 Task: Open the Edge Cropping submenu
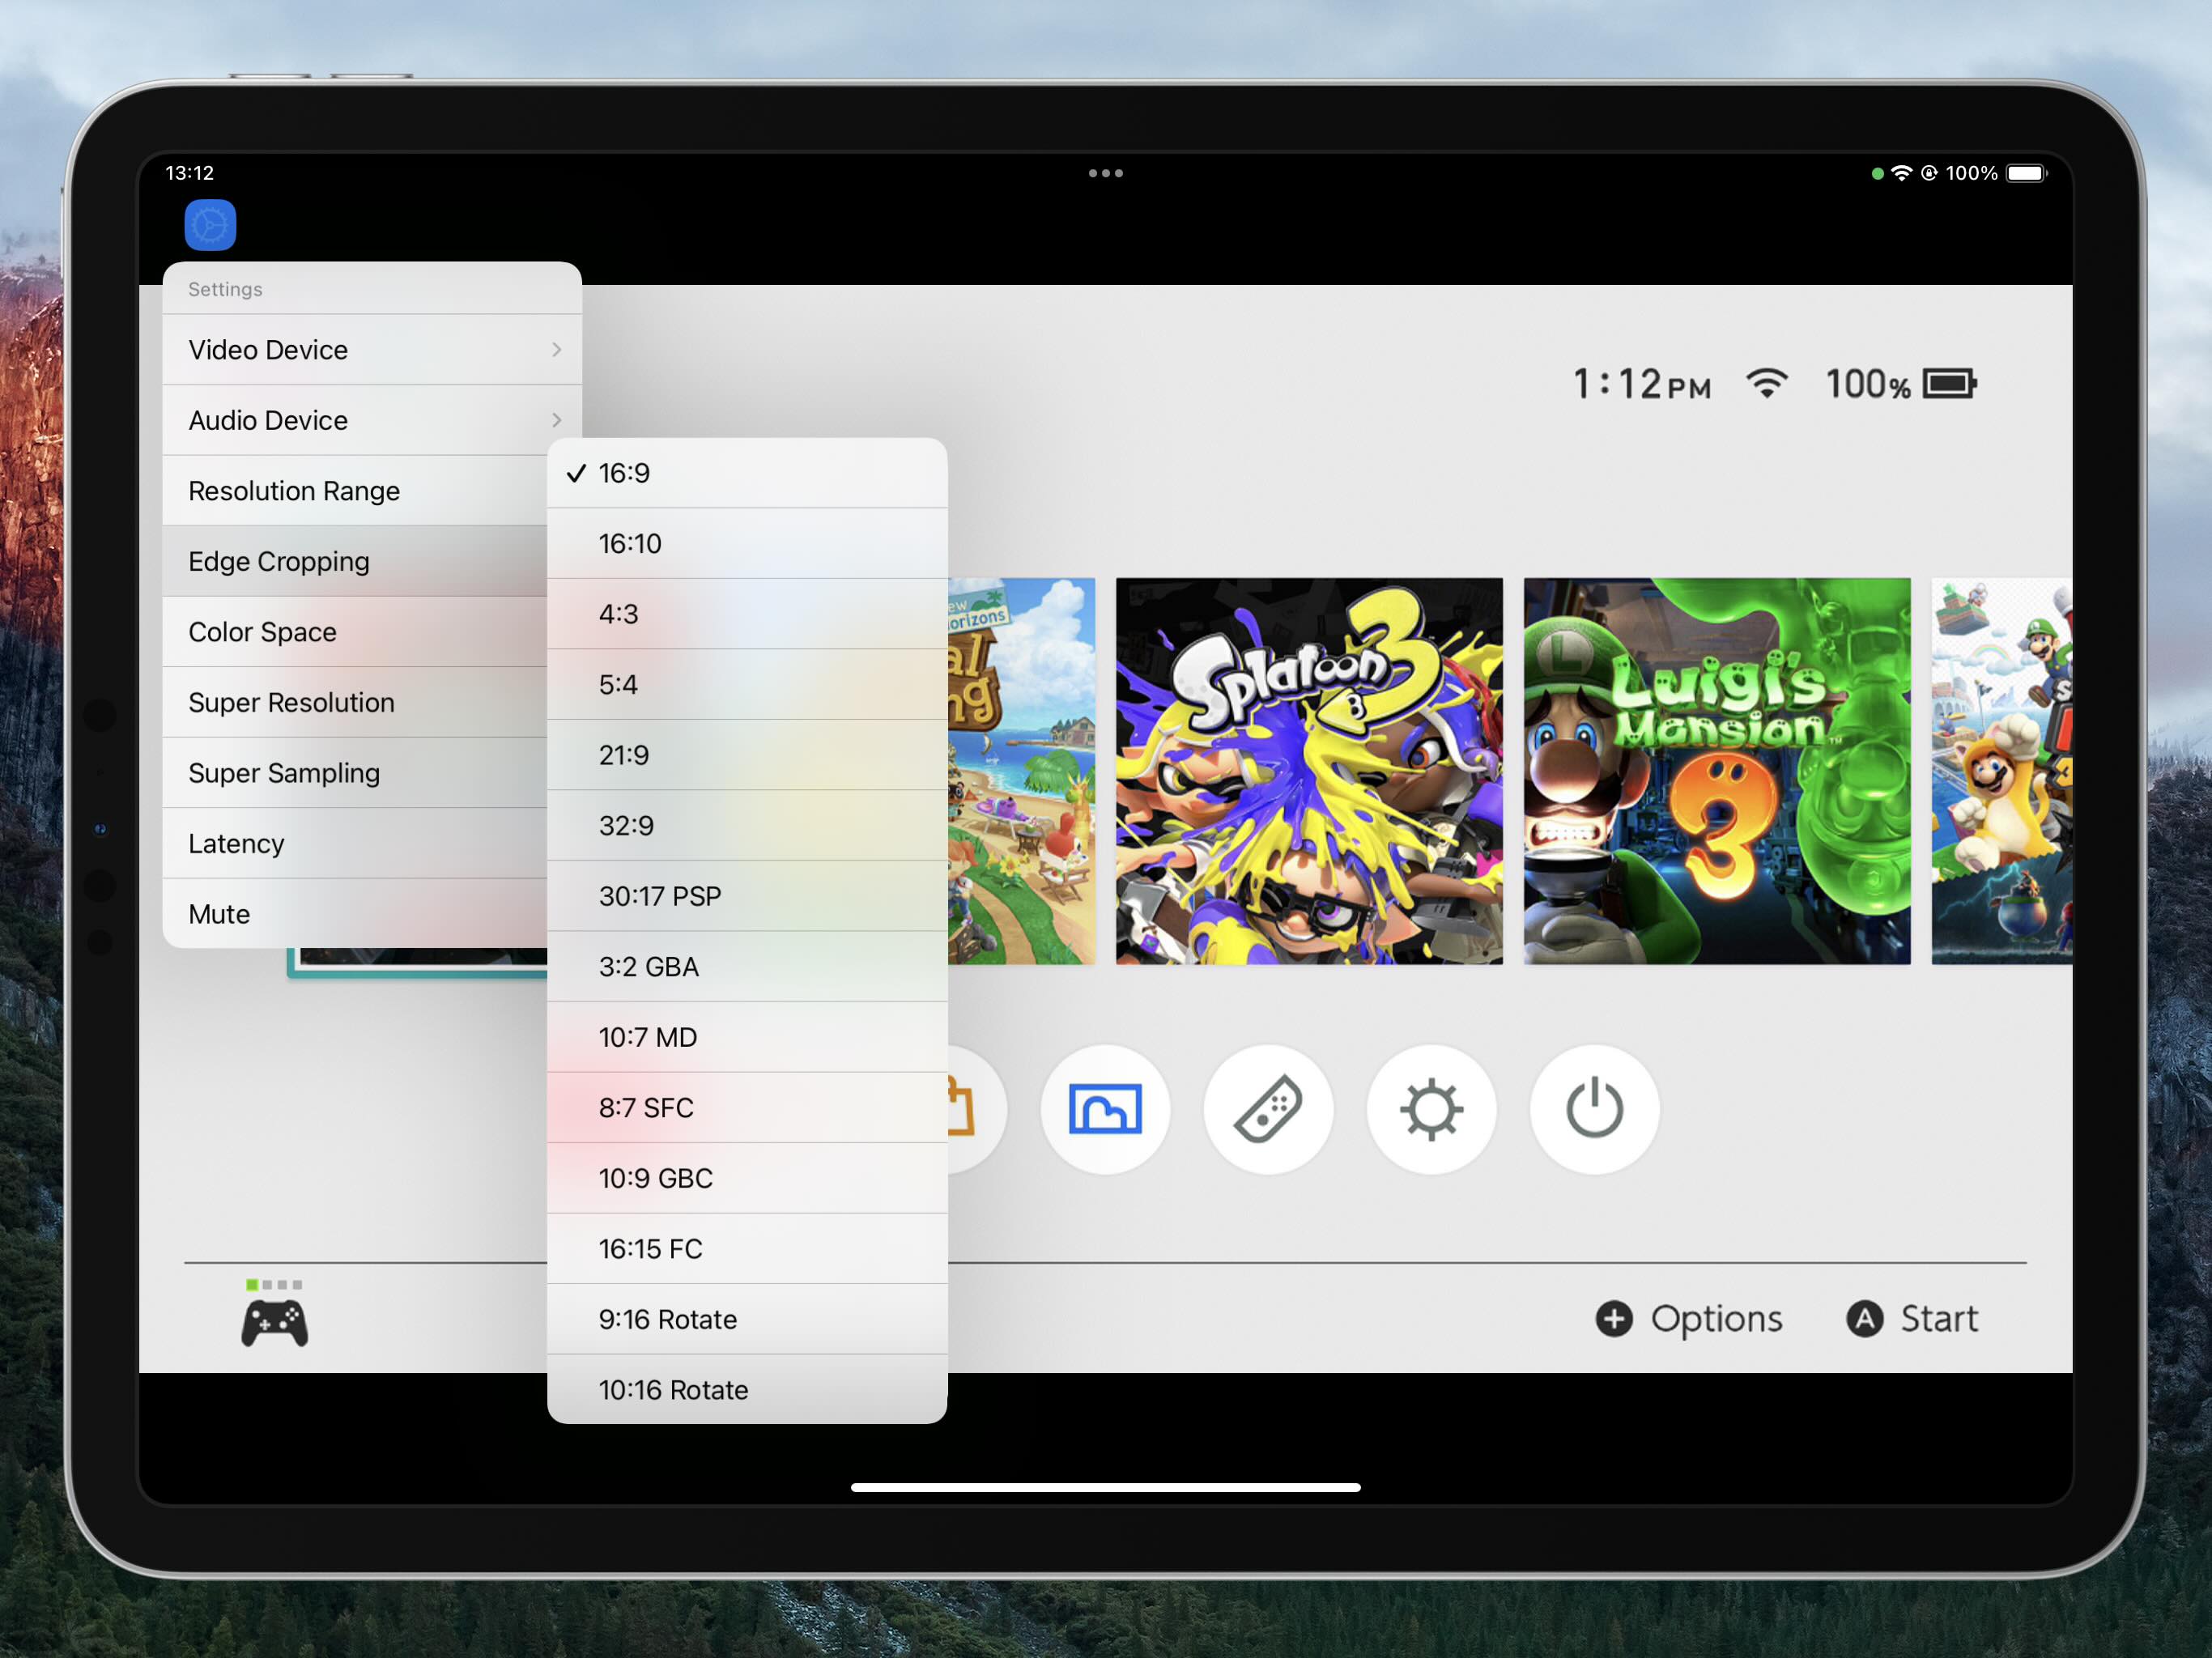tap(355, 561)
